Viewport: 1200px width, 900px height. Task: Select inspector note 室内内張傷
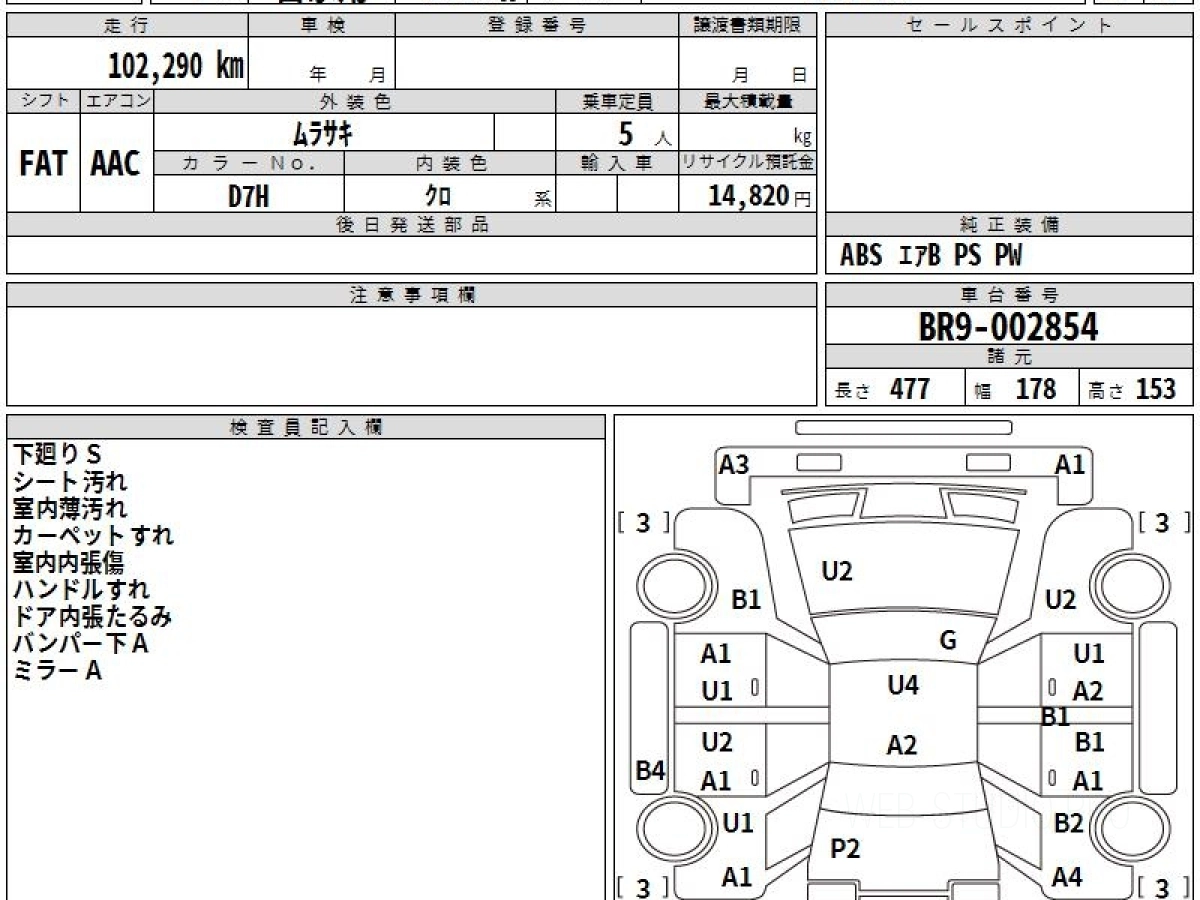68,562
